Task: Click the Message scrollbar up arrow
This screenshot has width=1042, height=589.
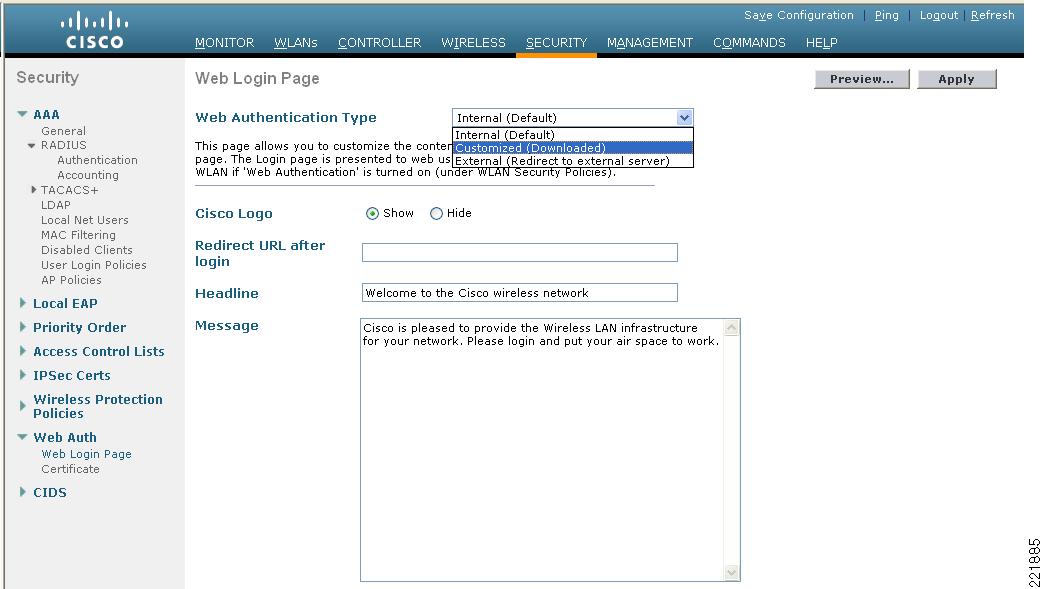Action: click(732, 328)
